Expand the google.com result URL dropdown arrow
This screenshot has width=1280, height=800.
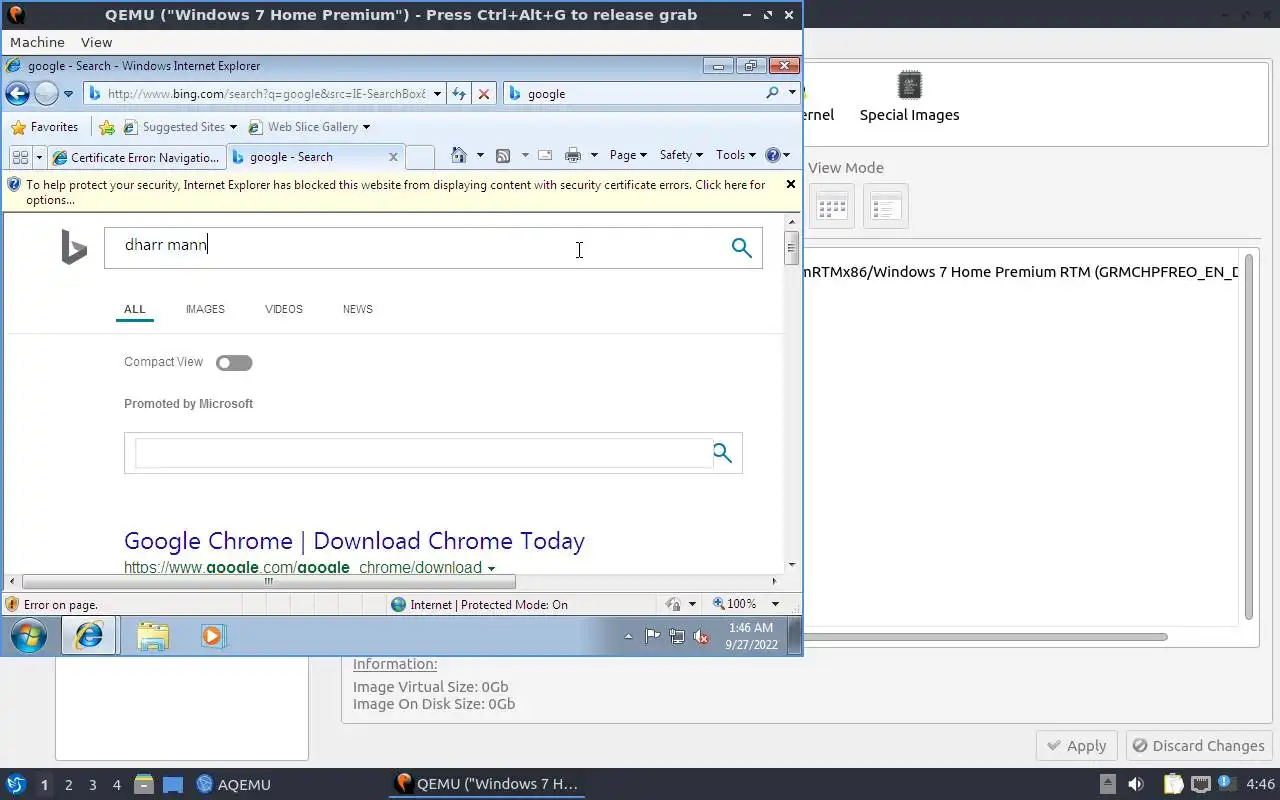point(491,568)
